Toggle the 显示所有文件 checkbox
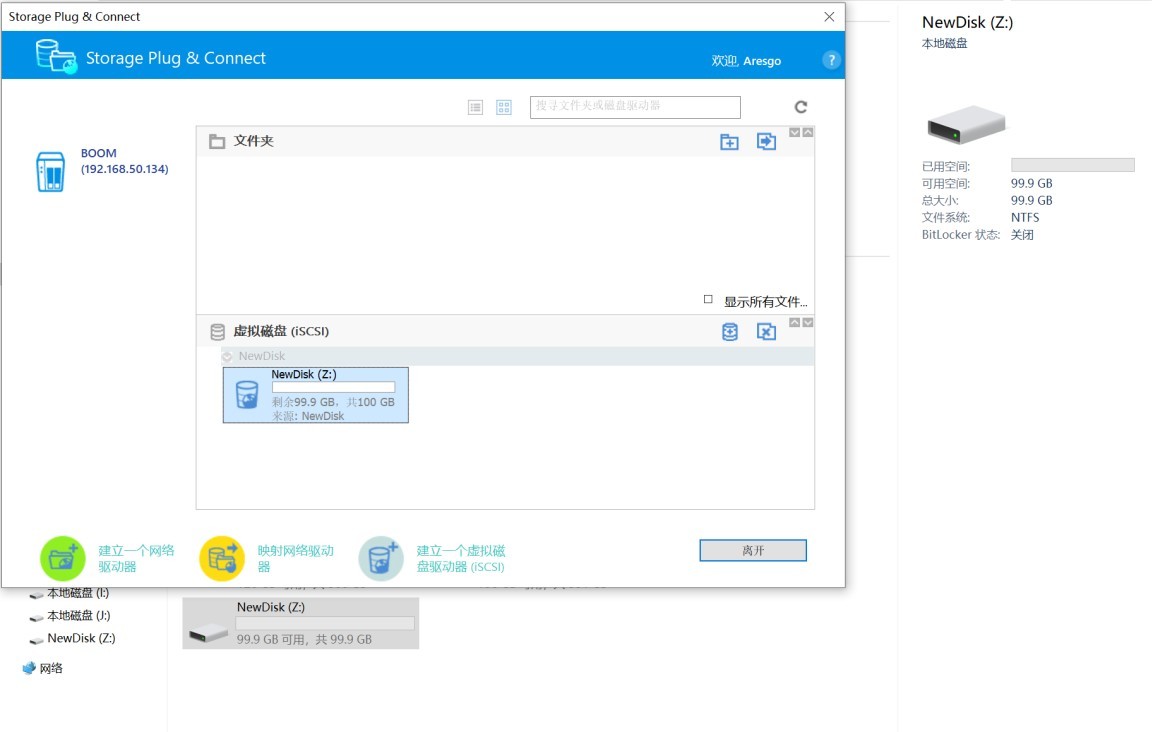Image resolution: width=1152 pixels, height=732 pixels. point(708,299)
